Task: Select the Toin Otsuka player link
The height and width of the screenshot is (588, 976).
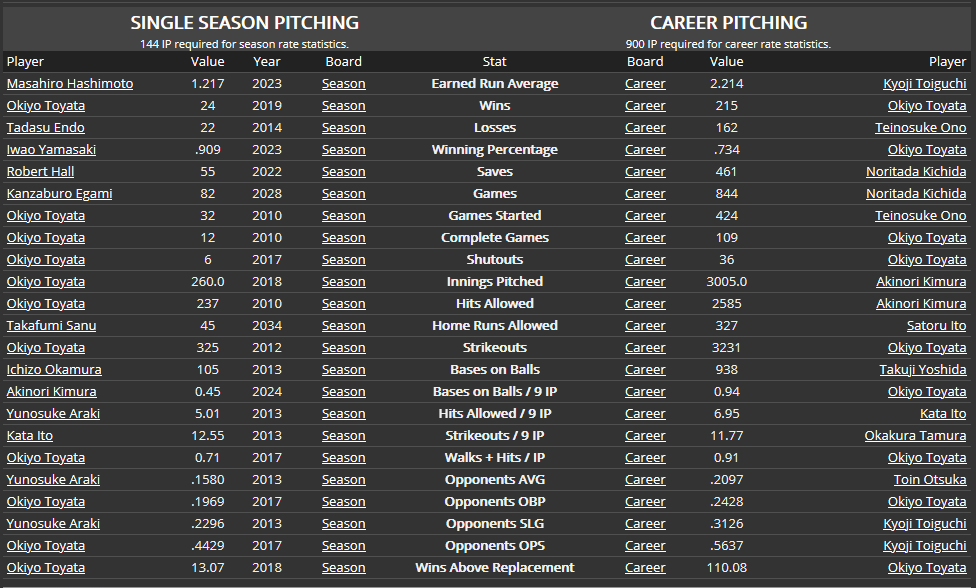Action: click(930, 480)
